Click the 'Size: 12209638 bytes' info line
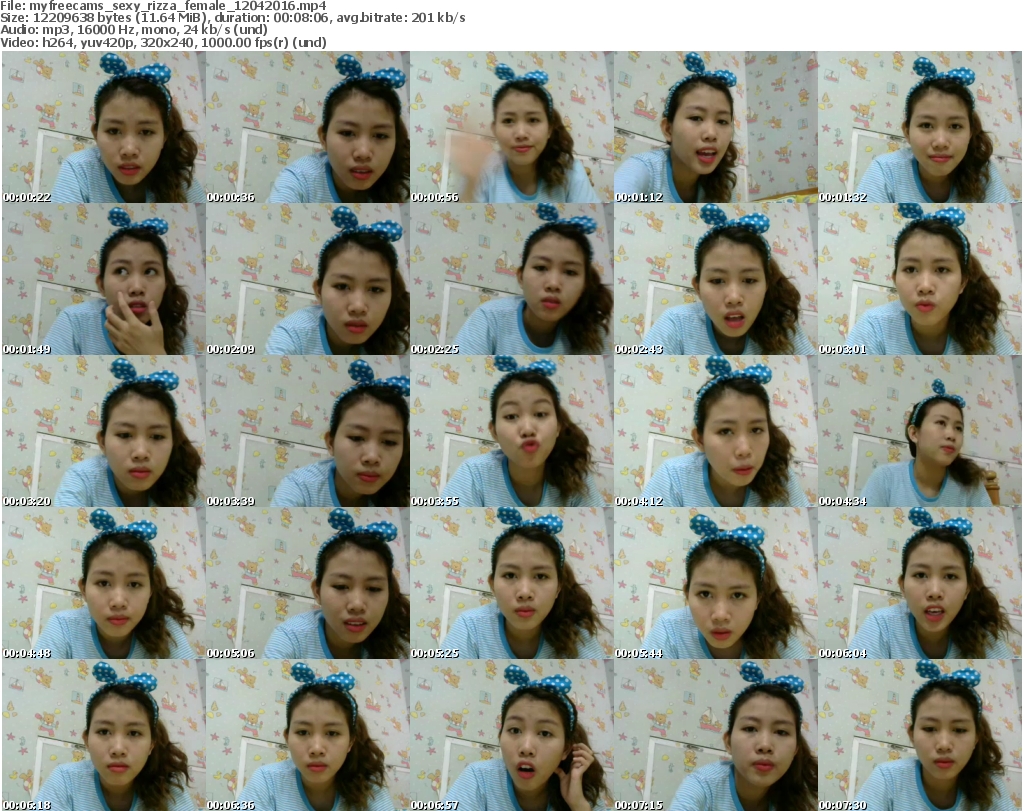Viewport: 1024px width, 811px height. 233,18
